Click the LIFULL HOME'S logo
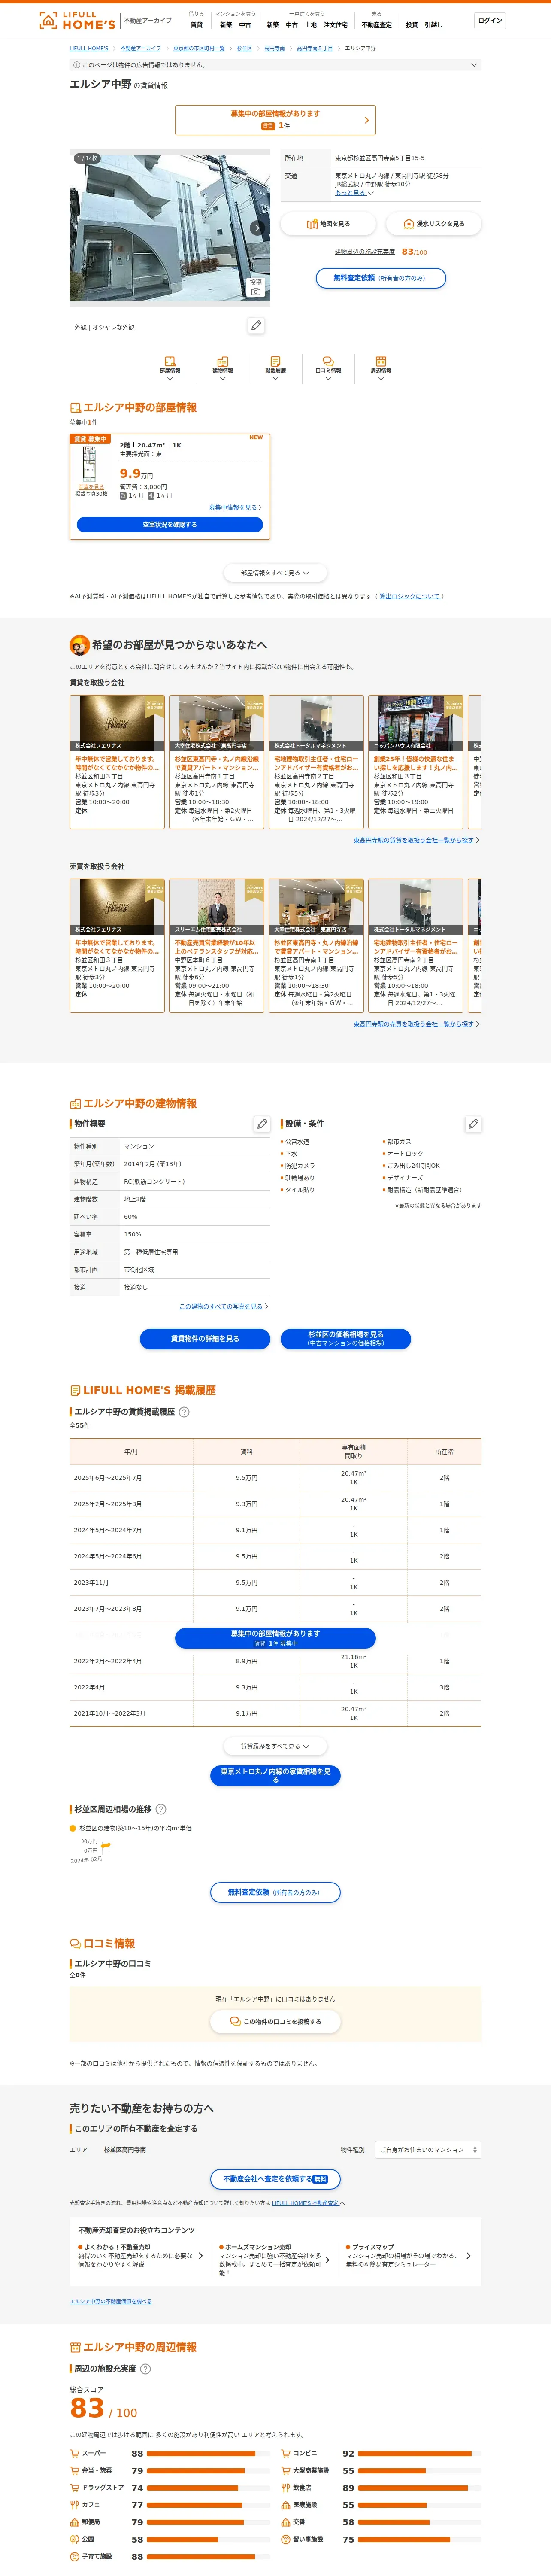 (76, 20)
